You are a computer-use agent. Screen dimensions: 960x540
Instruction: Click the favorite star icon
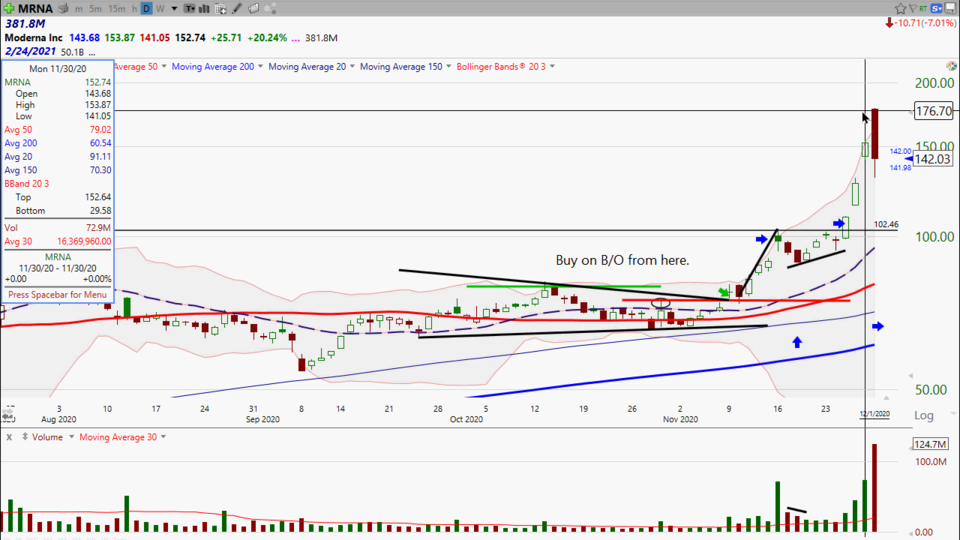[x=900, y=8]
